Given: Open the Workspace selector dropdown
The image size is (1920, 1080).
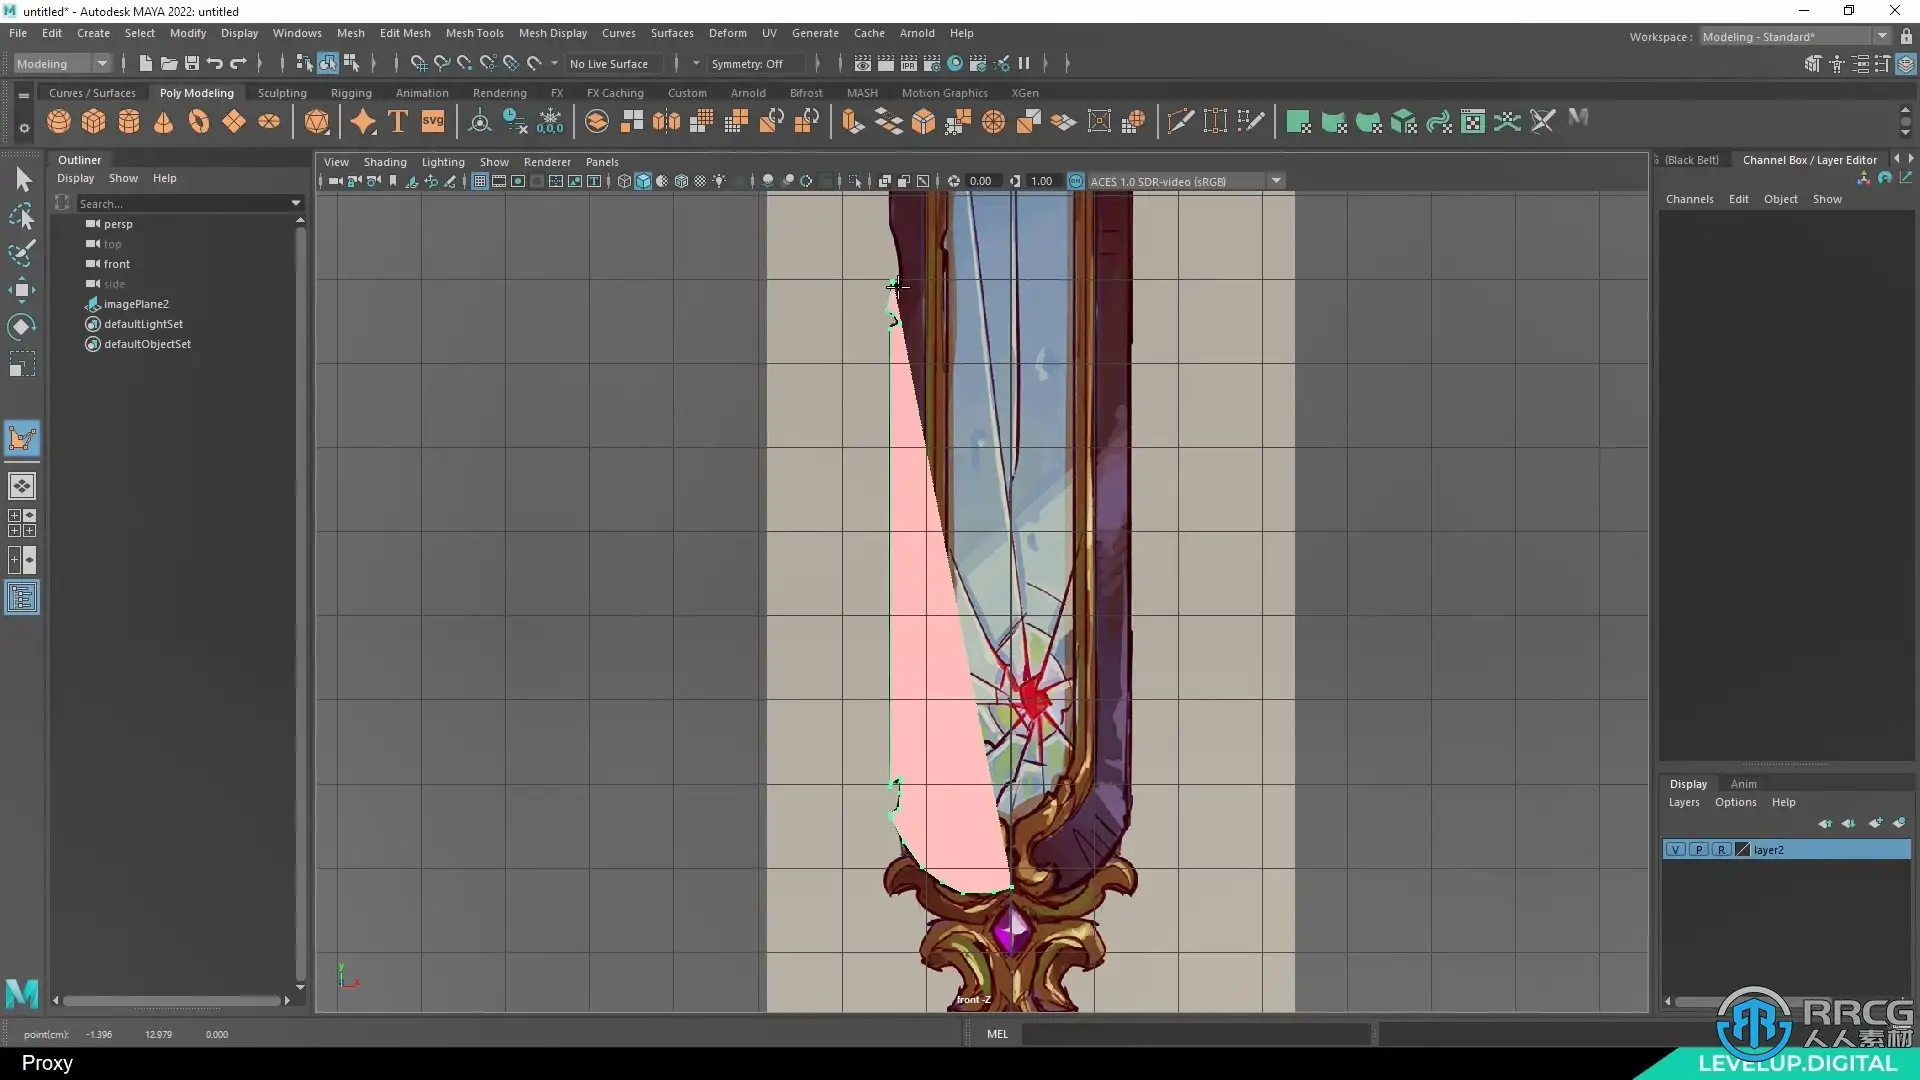Looking at the screenshot, I should click(1882, 37).
